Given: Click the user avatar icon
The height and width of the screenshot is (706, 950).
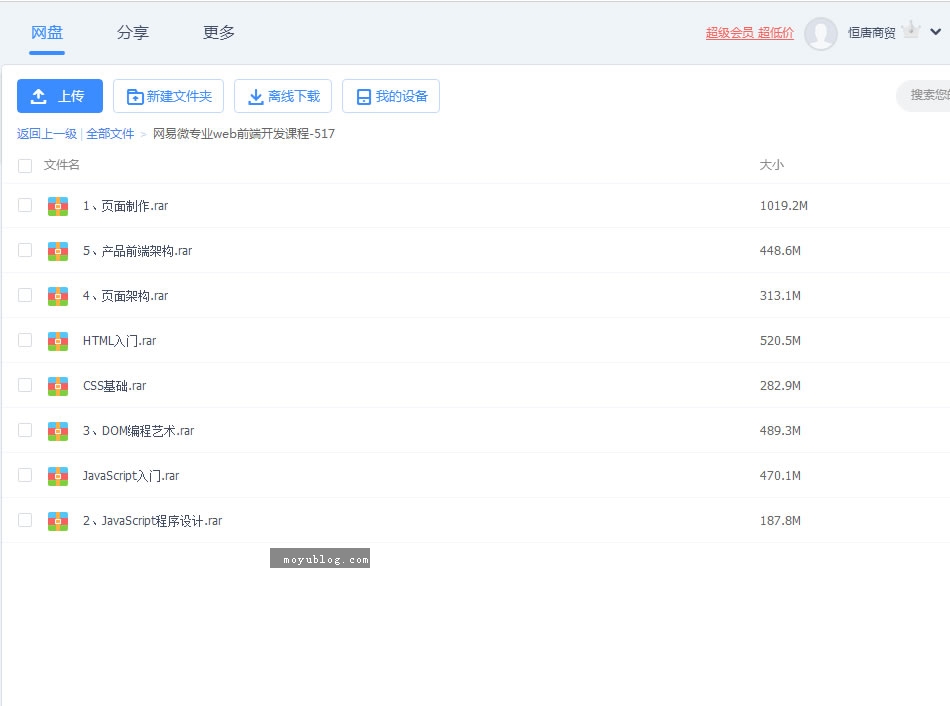Looking at the screenshot, I should 820,33.
